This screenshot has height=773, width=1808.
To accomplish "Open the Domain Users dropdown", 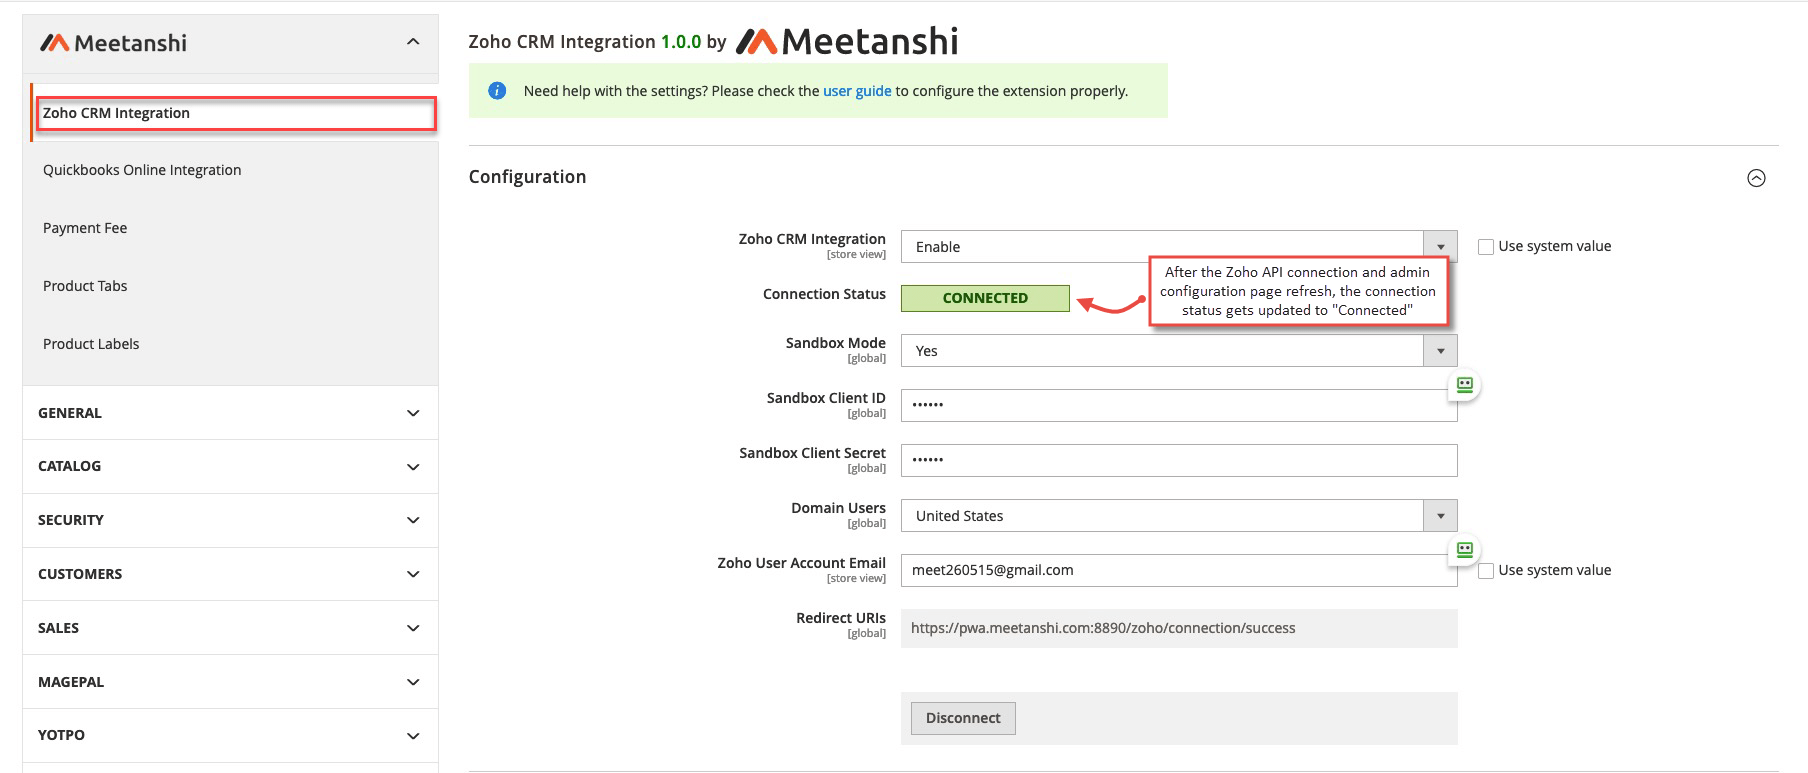I will coord(1179,516).
